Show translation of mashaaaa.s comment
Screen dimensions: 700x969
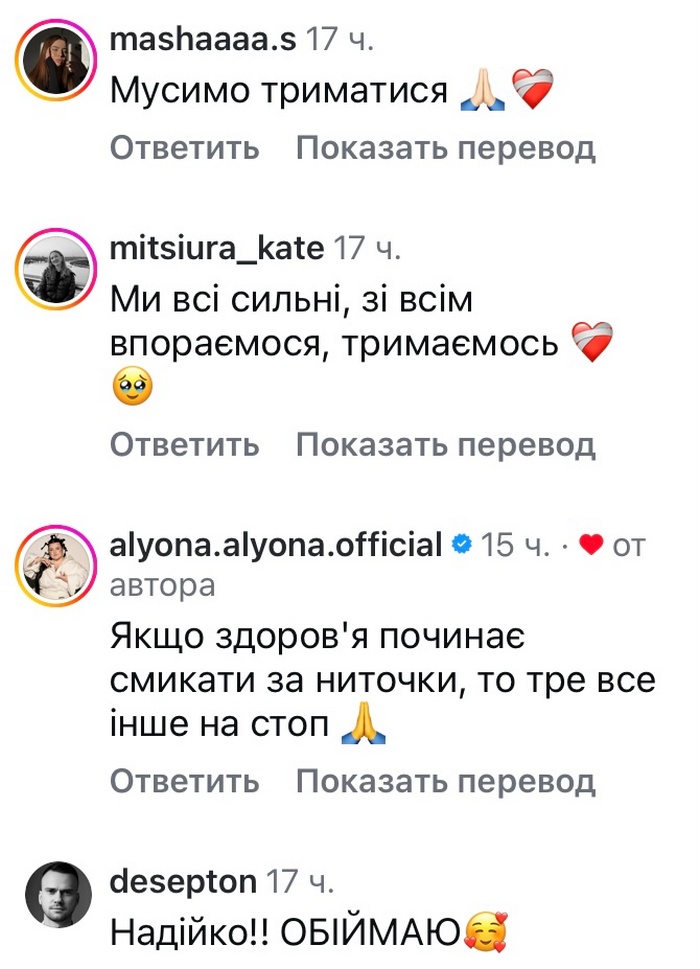446,148
